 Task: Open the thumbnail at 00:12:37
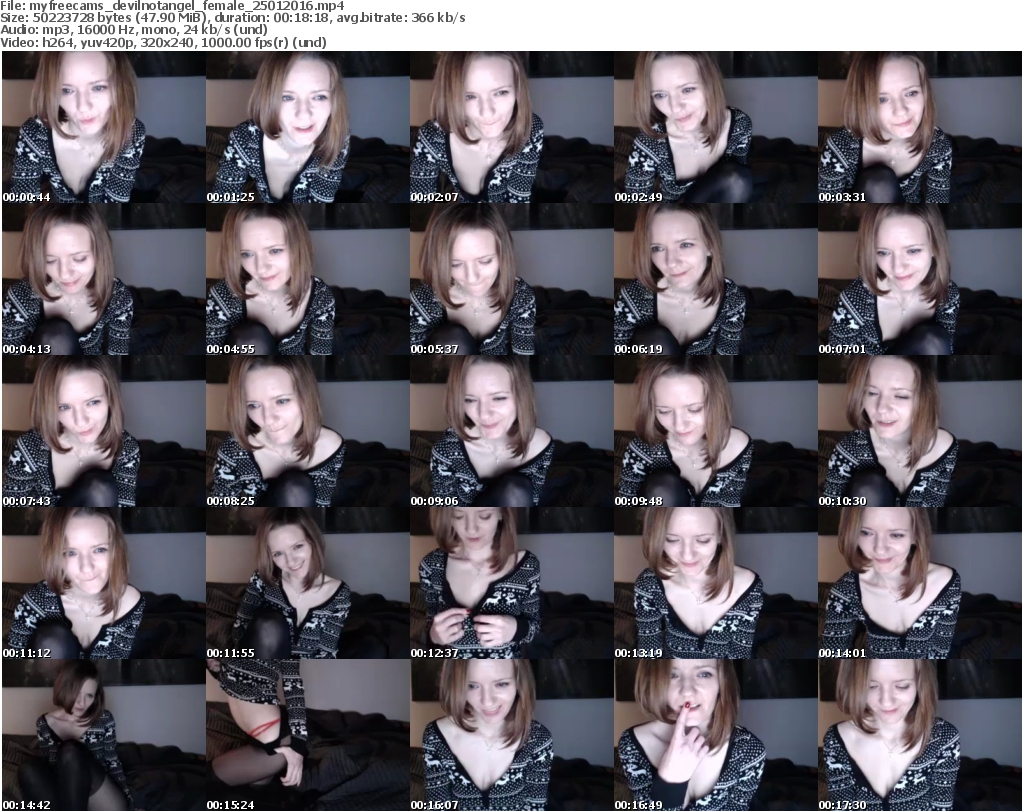(511, 583)
